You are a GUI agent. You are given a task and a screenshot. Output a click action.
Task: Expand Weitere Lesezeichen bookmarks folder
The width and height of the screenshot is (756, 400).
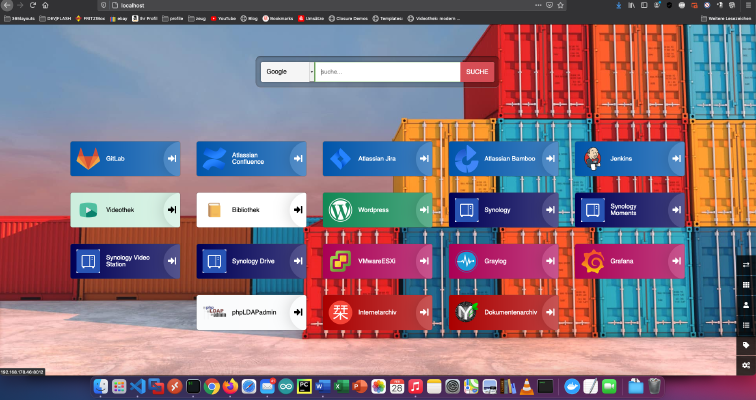tap(727, 18)
